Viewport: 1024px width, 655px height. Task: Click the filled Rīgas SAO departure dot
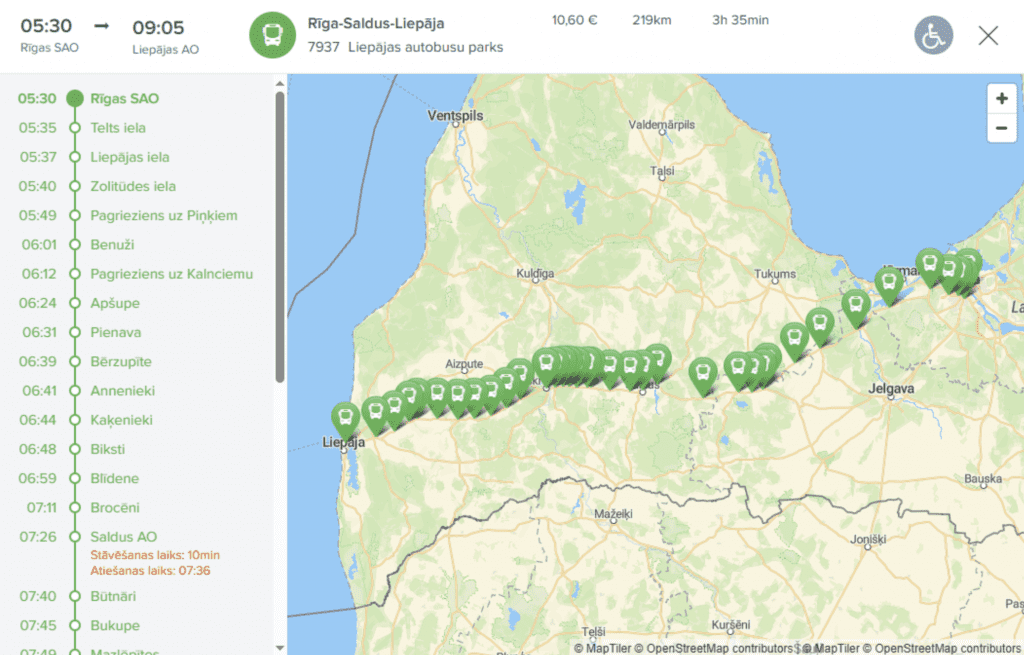pos(75,99)
